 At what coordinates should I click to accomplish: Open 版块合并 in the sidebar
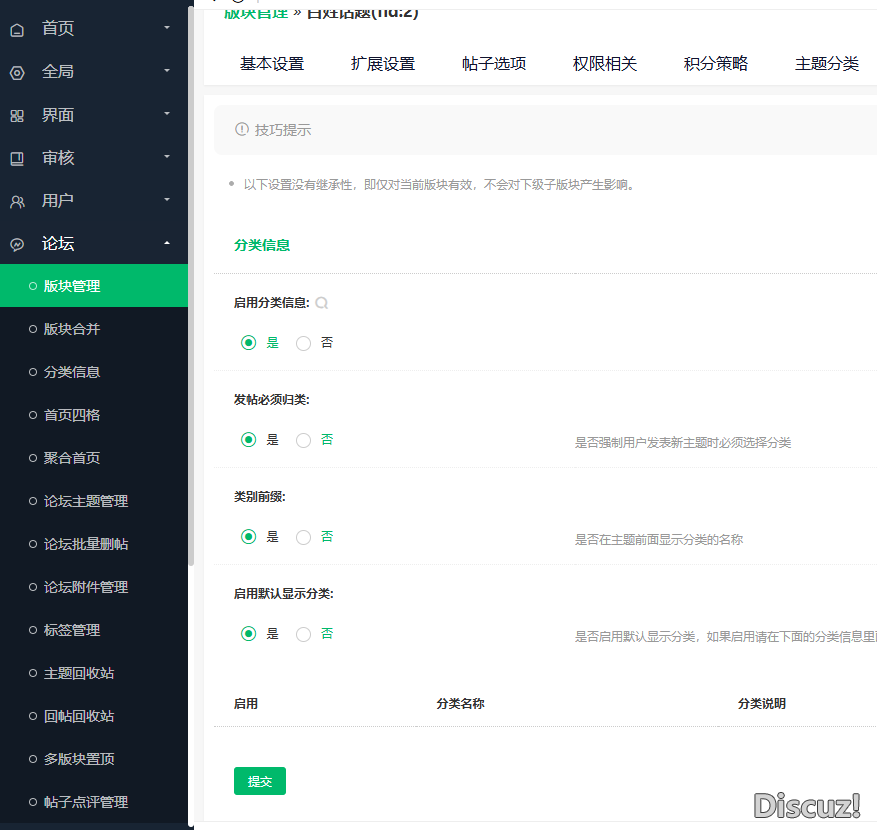(x=94, y=329)
